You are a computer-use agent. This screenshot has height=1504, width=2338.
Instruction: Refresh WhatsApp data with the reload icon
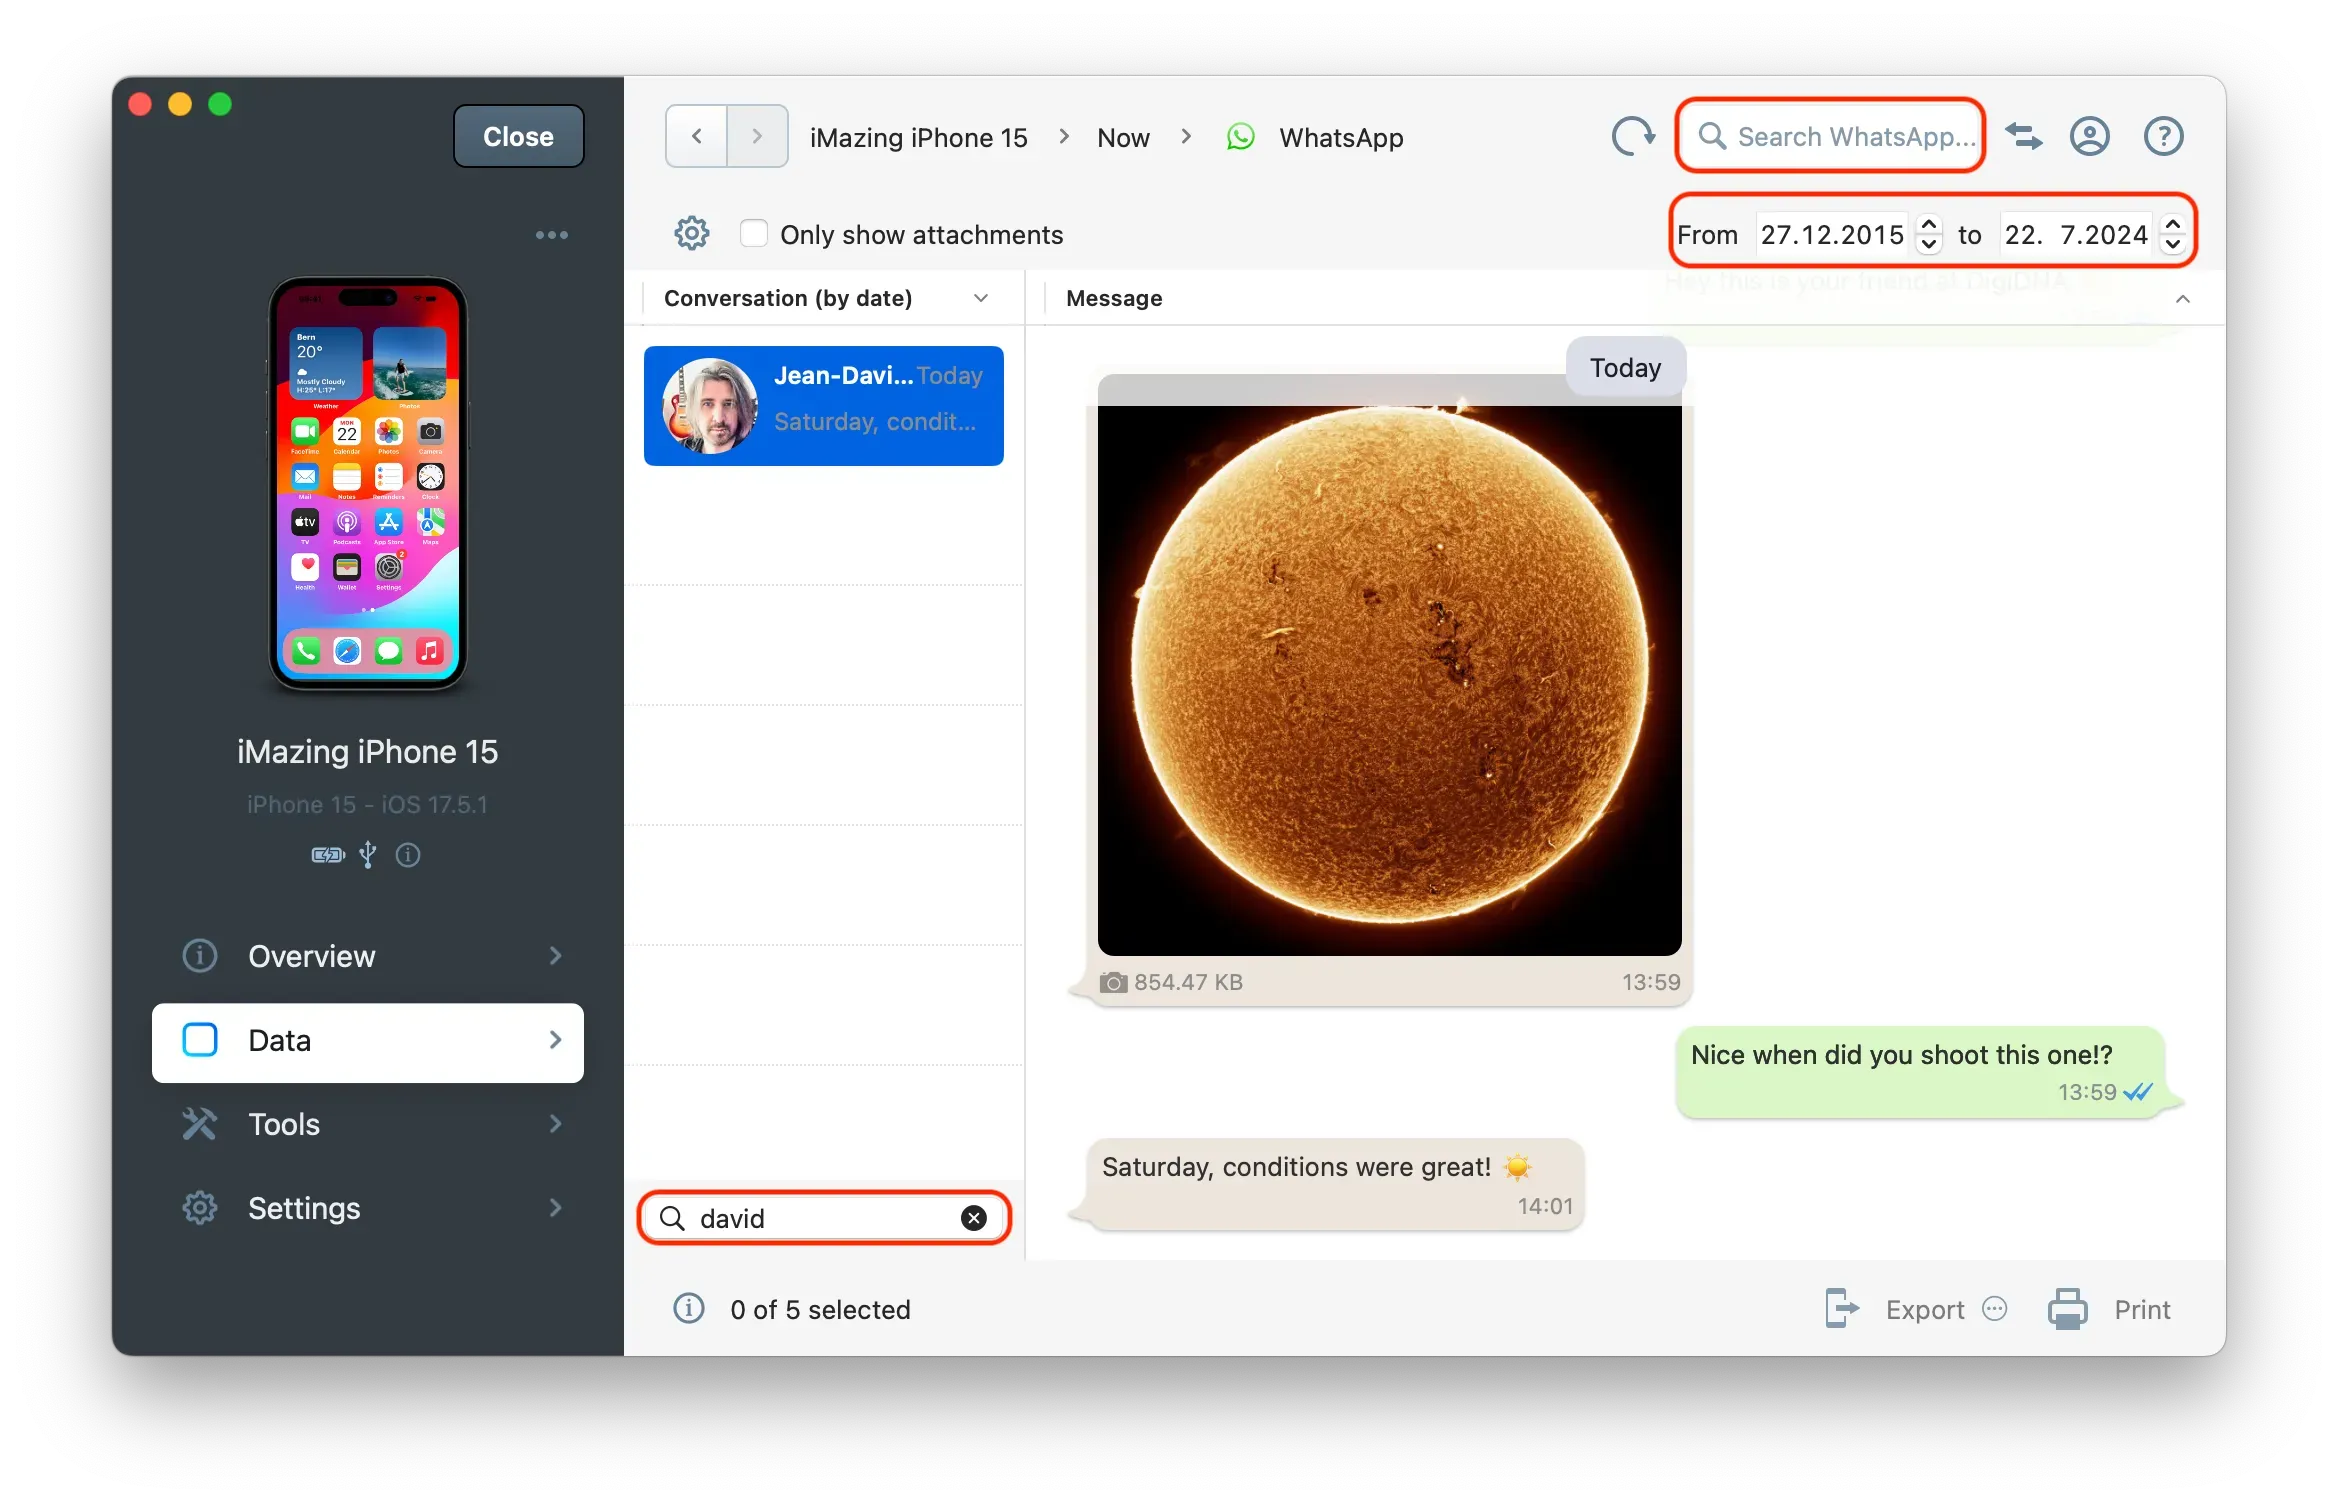1632,136
